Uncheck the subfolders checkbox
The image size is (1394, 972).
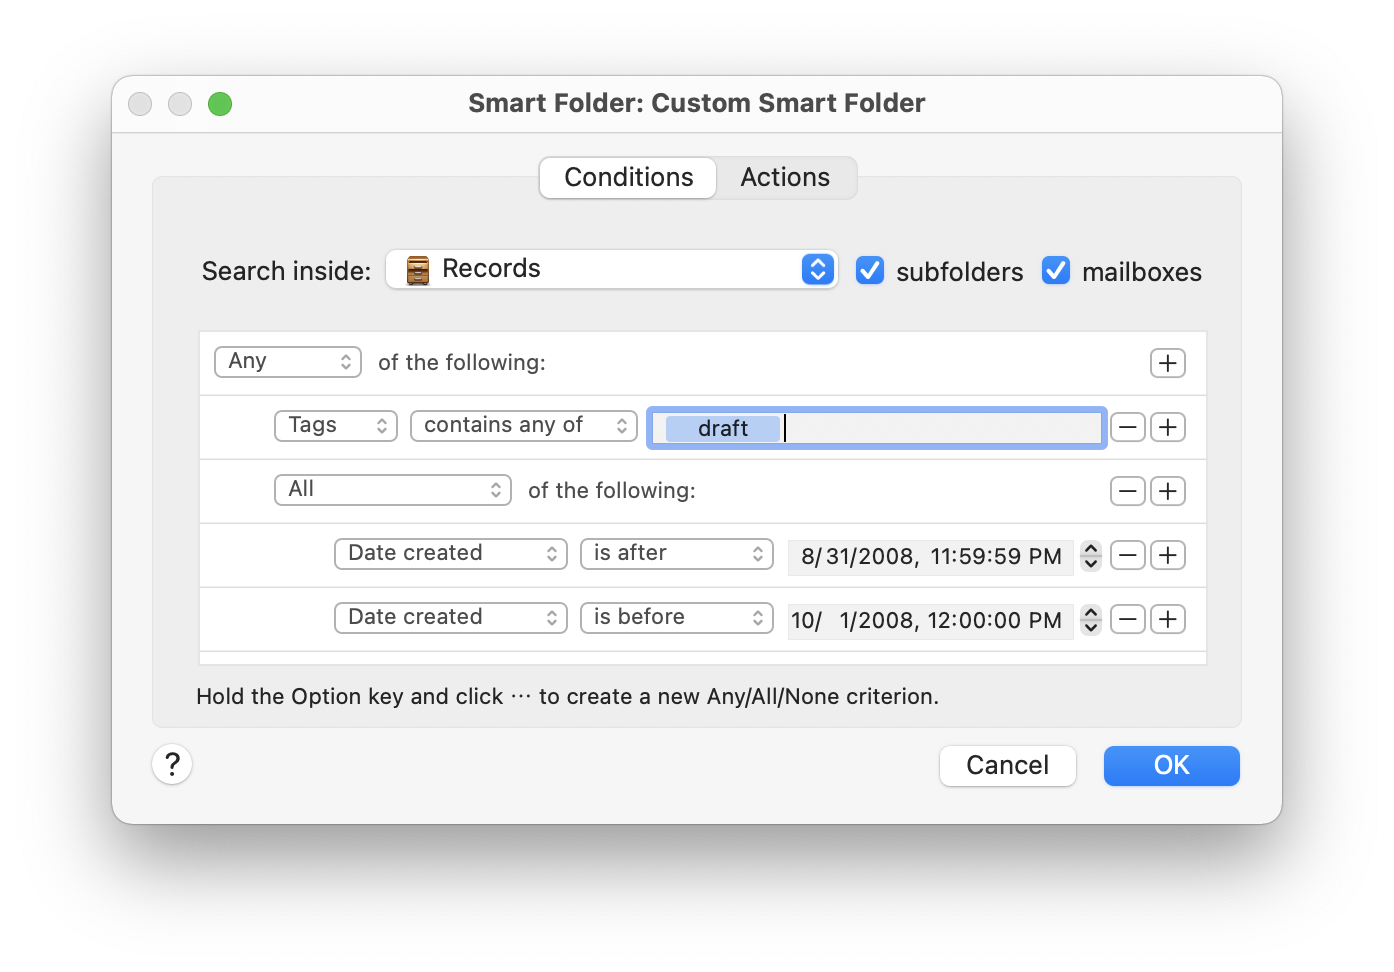[x=870, y=270]
